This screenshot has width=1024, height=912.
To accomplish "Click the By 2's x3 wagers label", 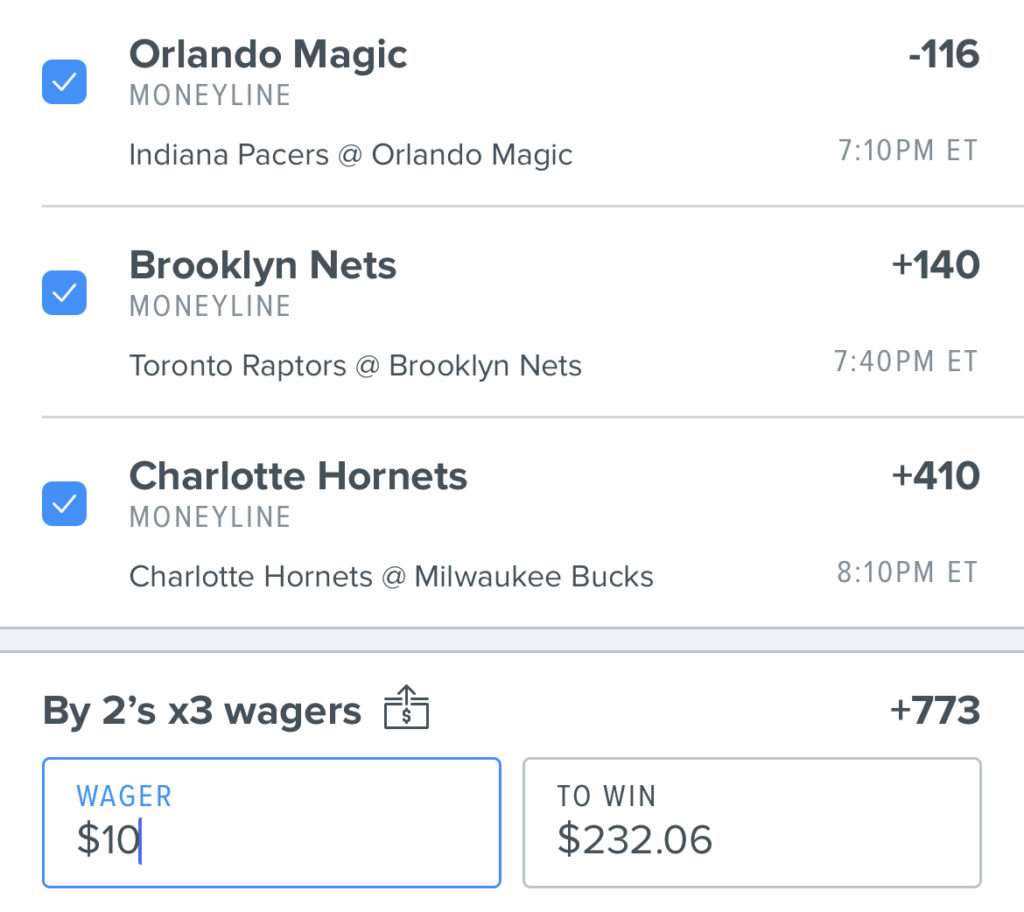I will point(202,711).
